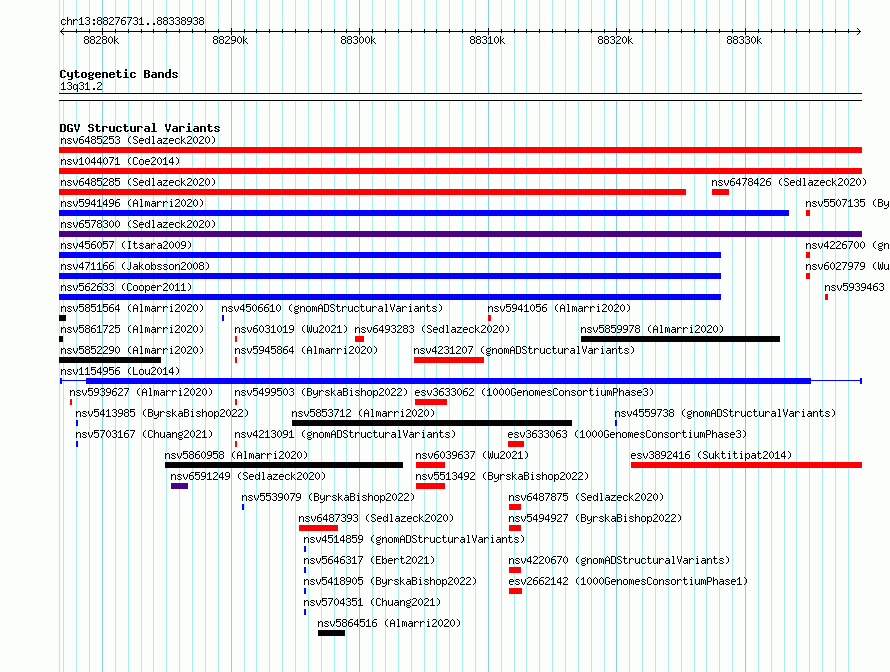Open nsv5513492 (ByrskaBishop2022) label
Image resolution: width=890 pixels, height=672 pixels.
(x=502, y=476)
